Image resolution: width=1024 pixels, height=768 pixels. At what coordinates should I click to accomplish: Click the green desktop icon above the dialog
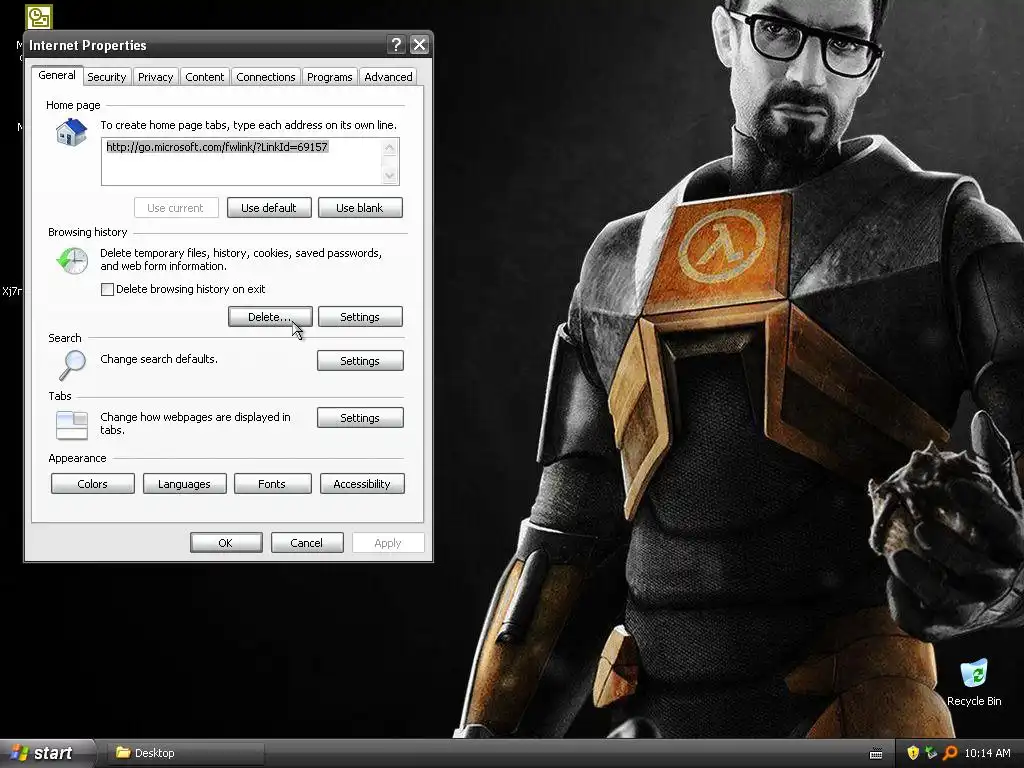pos(39,17)
